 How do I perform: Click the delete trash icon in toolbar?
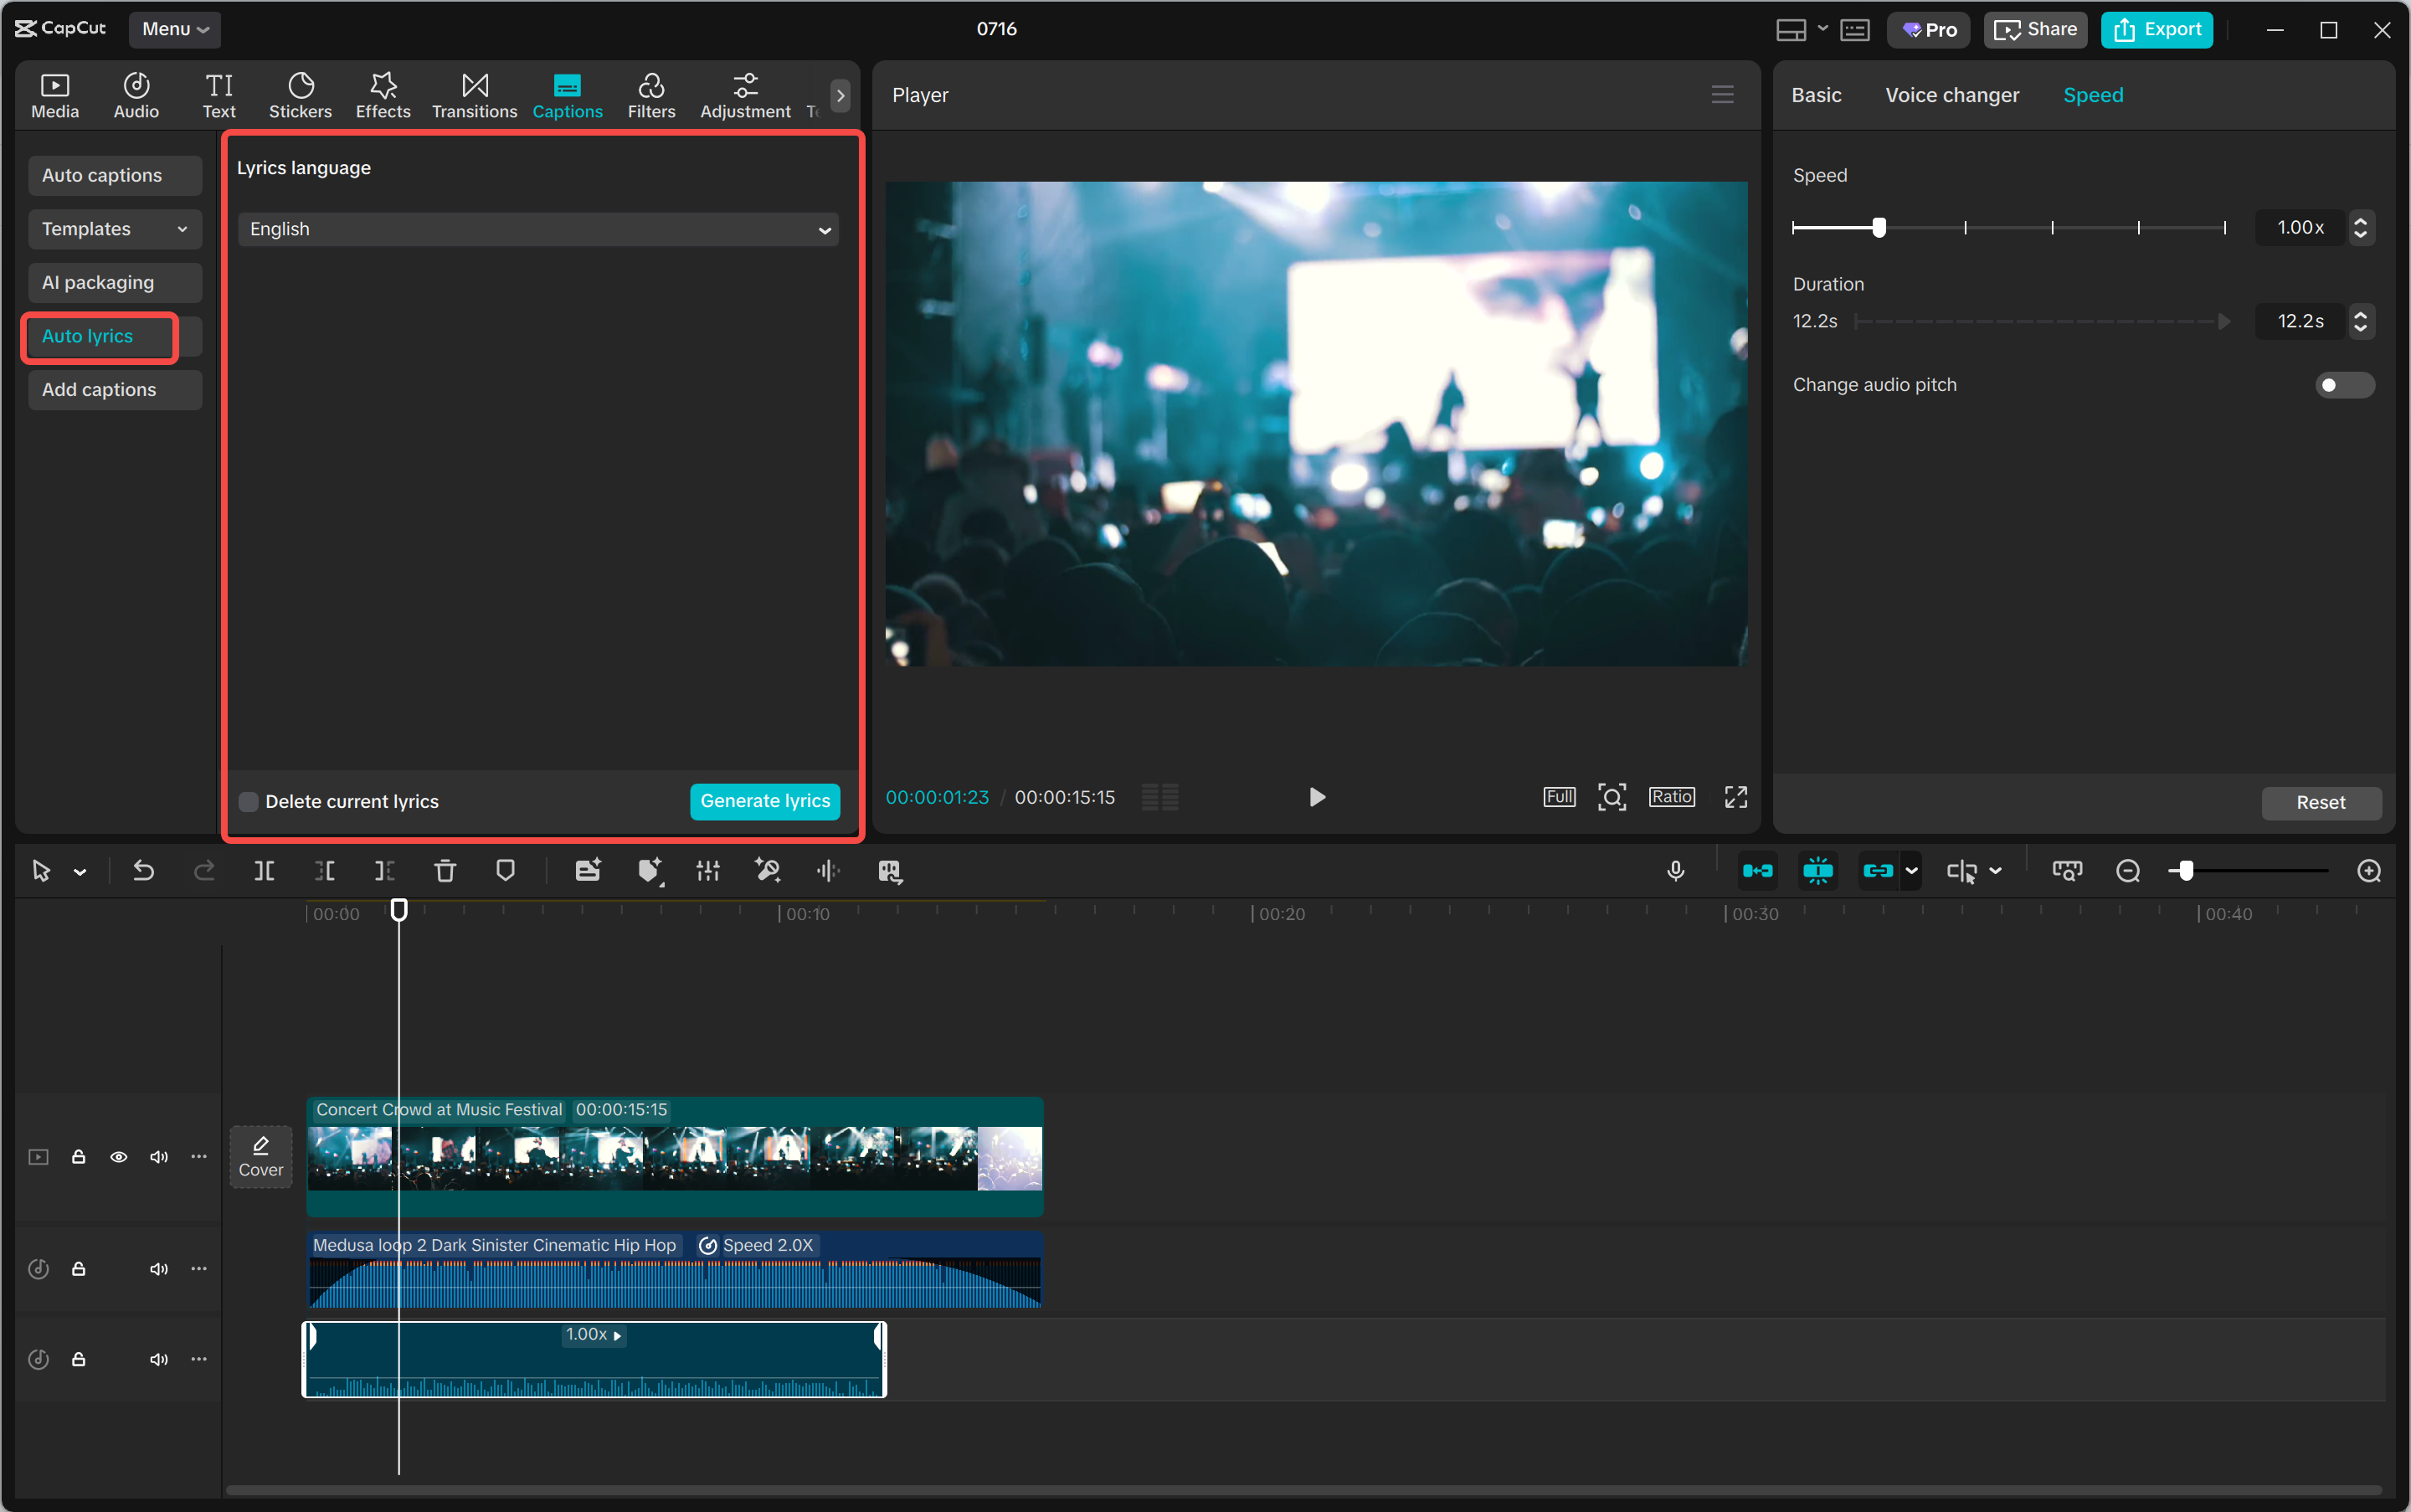pos(445,871)
